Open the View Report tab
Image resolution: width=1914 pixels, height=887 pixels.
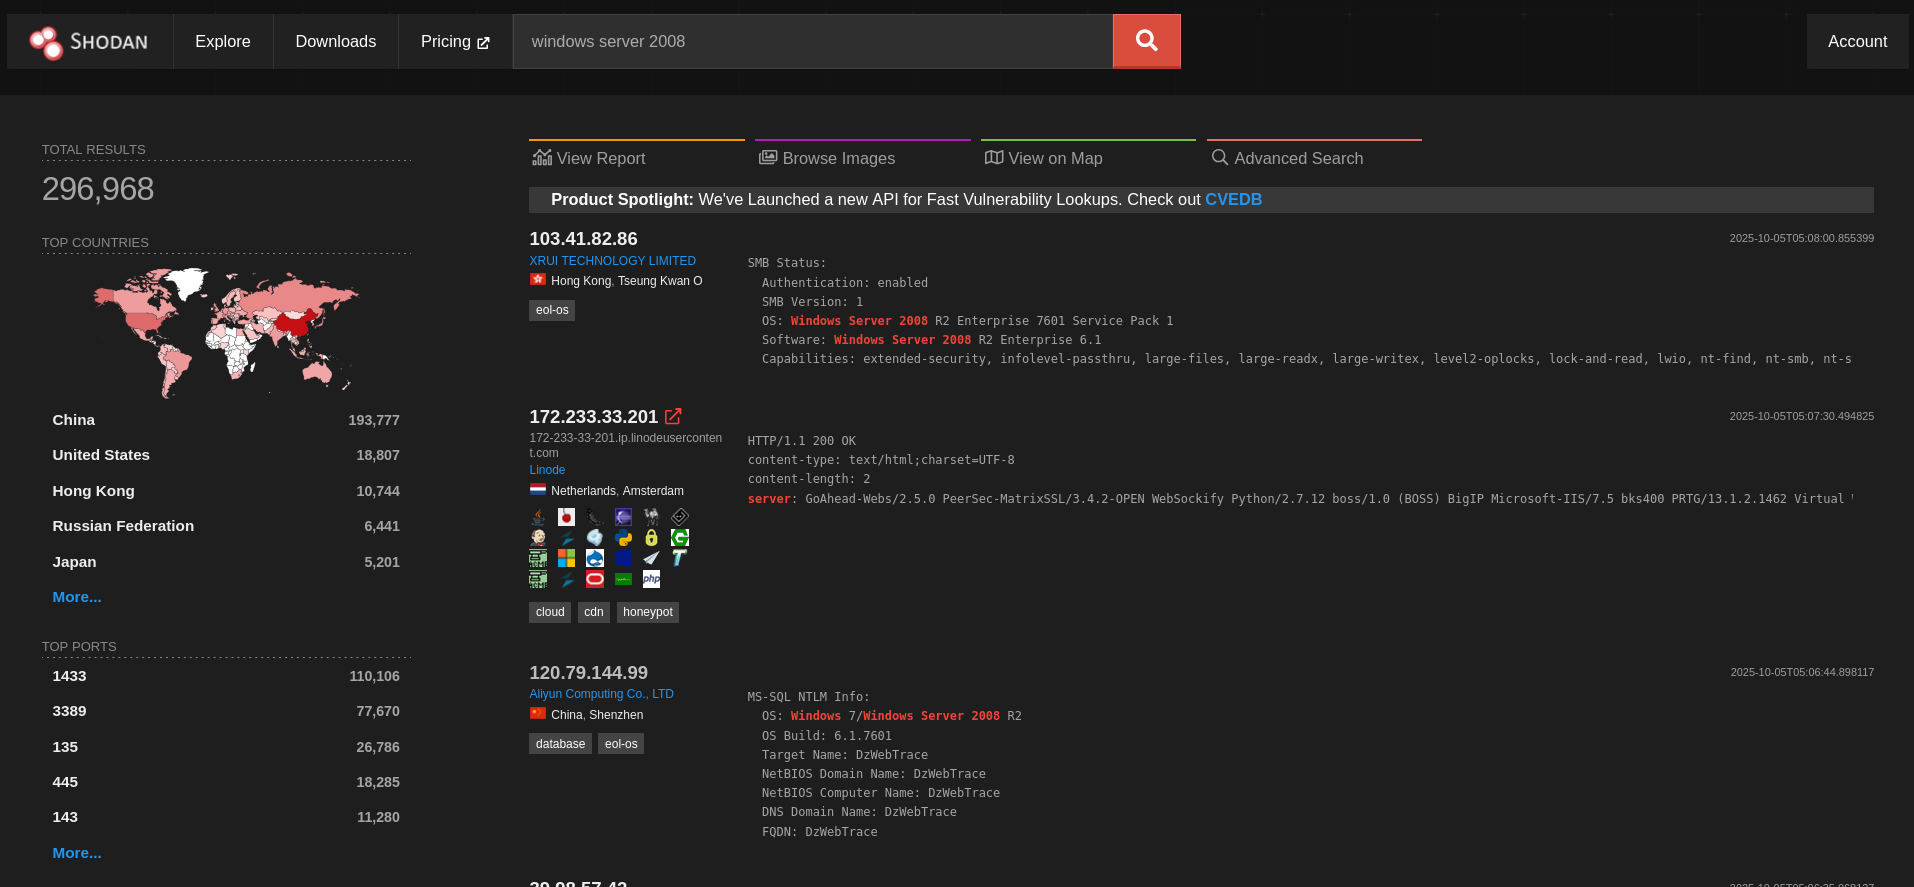(588, 158)
